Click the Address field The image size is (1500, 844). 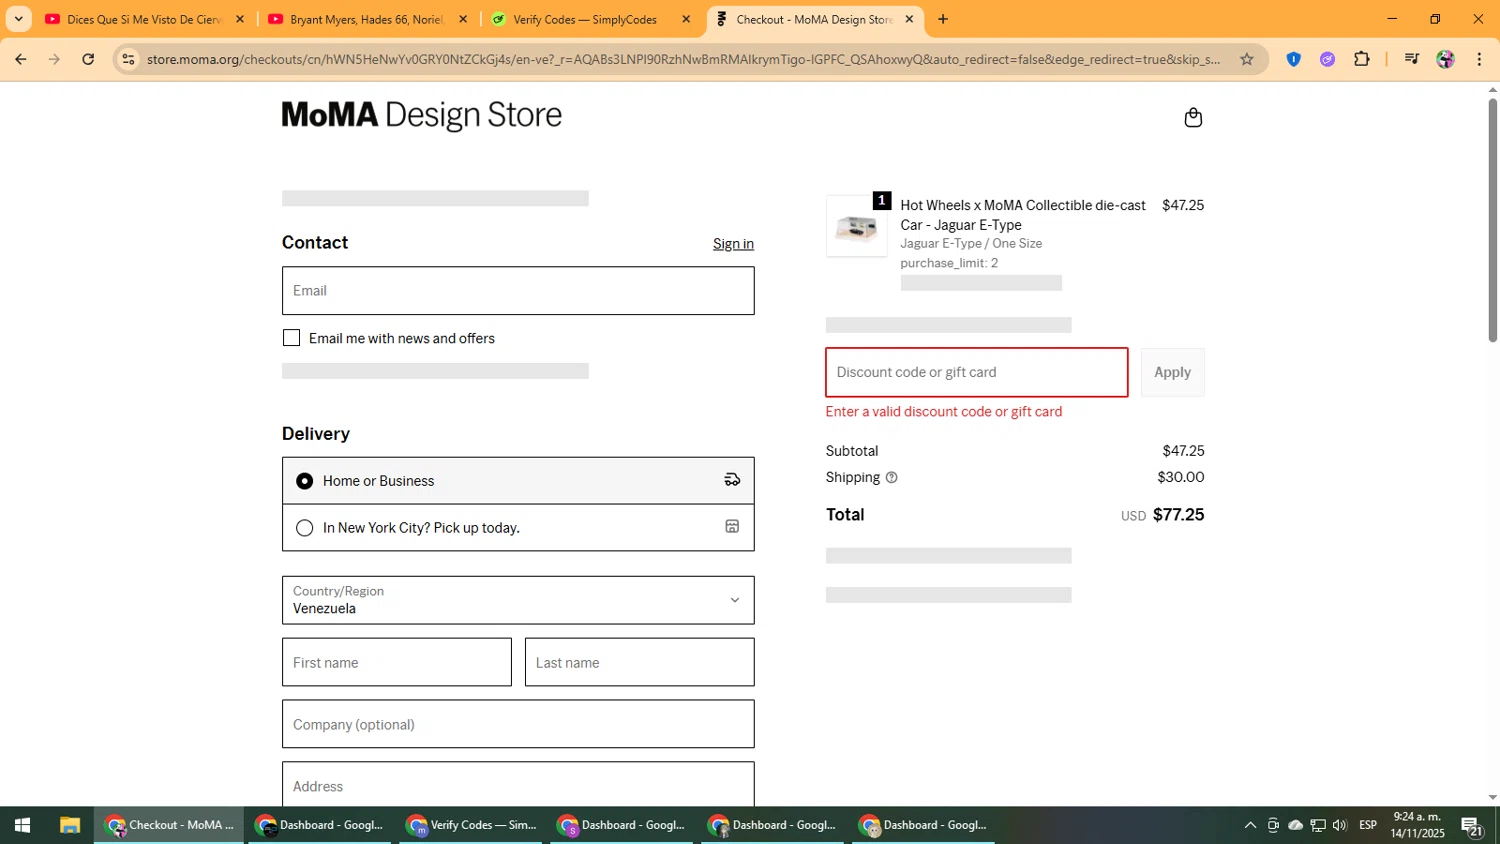pos(518,784)
